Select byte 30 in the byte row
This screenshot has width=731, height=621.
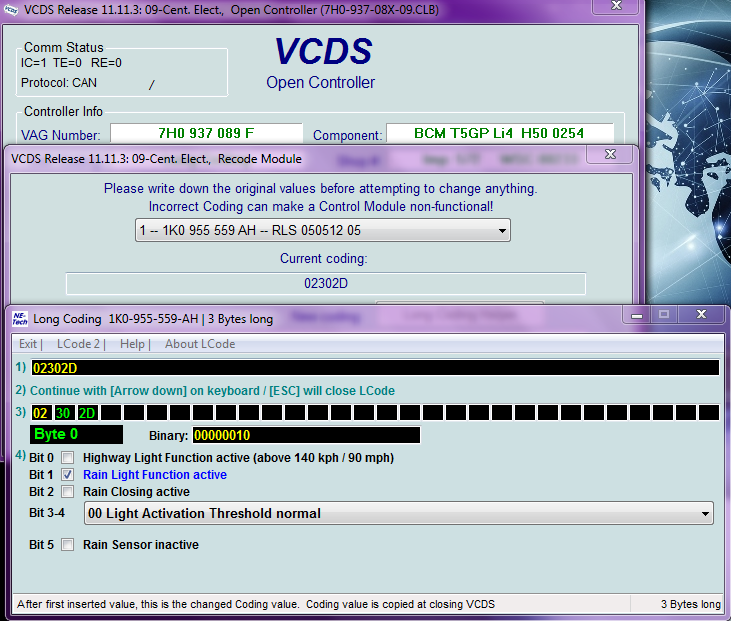pyautogui.click(x=63, y=413)
